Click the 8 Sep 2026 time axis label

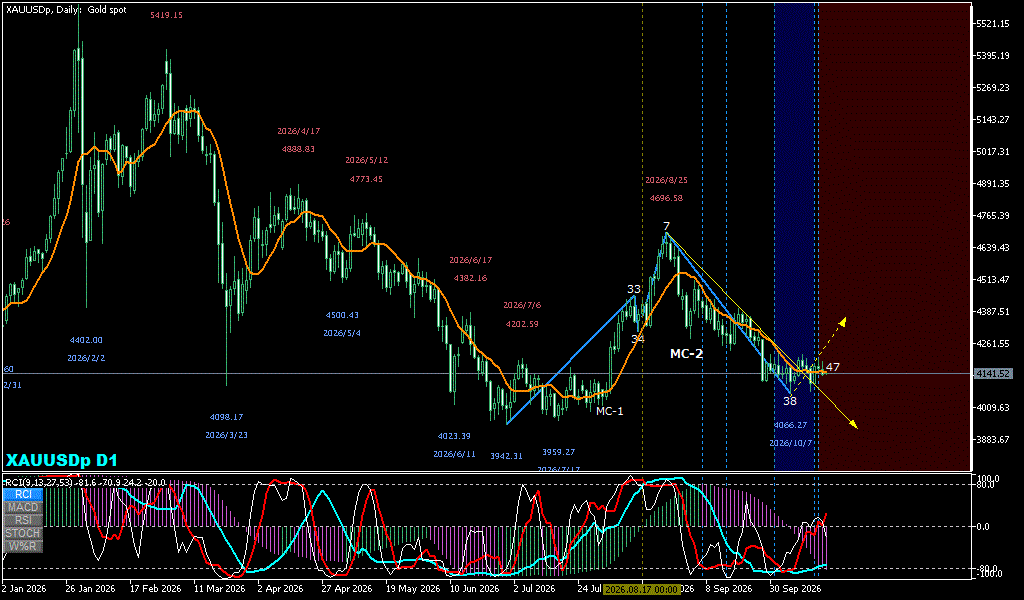pyautogui.click(x=728, y=588)
